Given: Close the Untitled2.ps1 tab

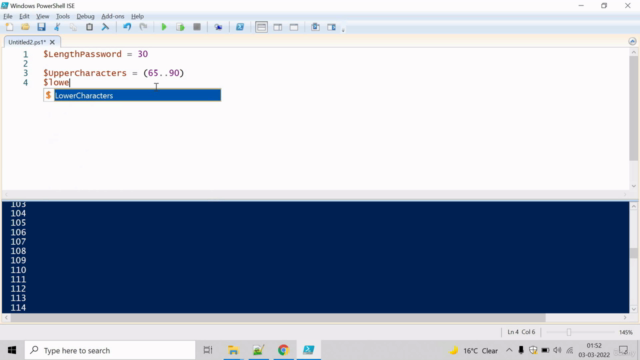Looking at the screenshot, I should coord(52,42).
